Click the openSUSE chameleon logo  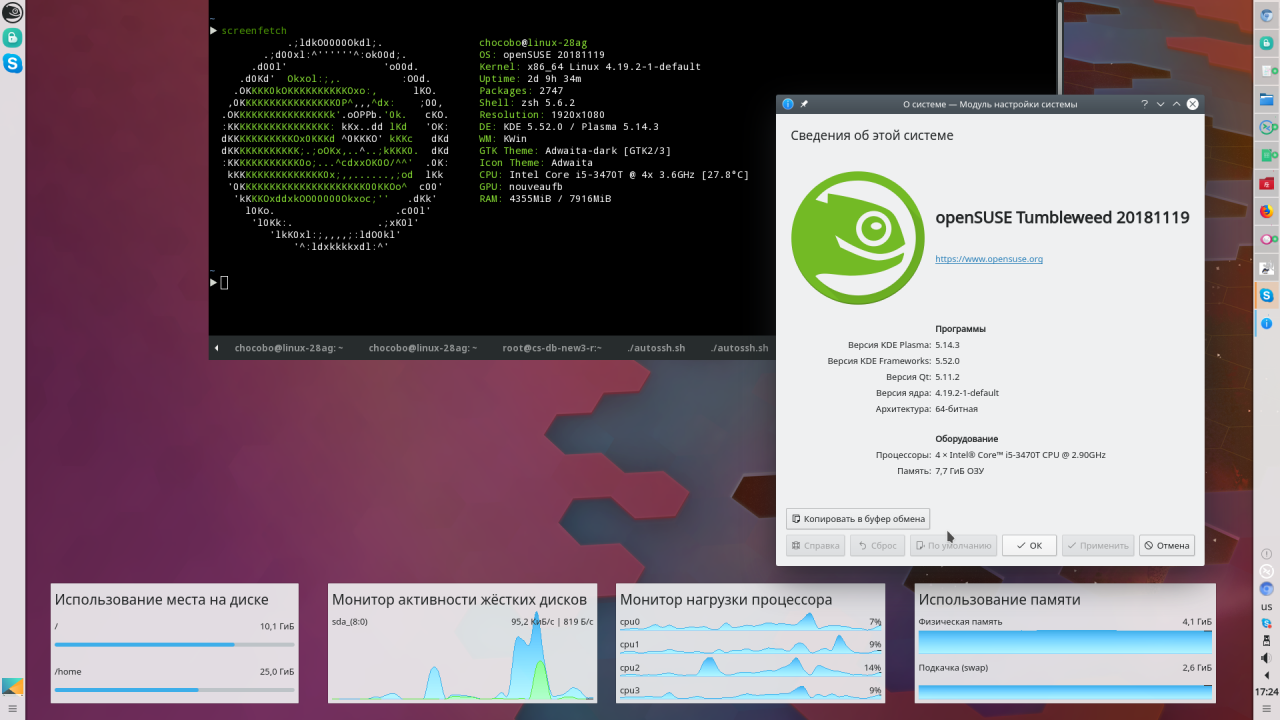click(x=856, y=238)
